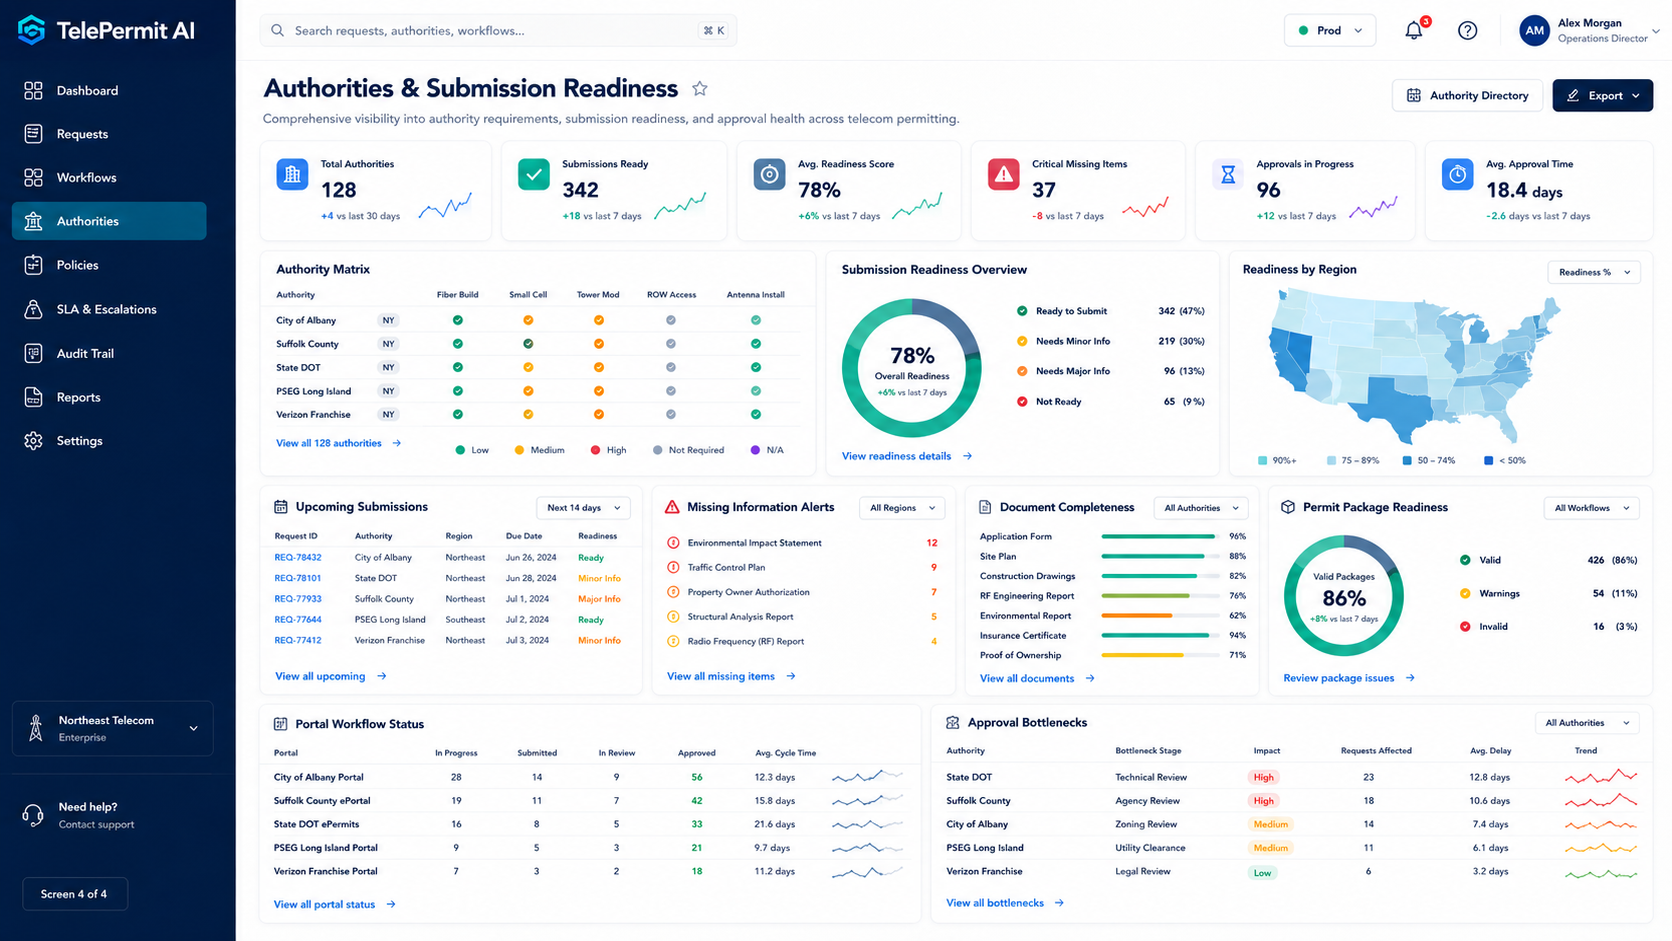This screenshot has width=1672, height=941.
Task: Click the Submissions Ready checkmark icon
Action: point(534,175)
